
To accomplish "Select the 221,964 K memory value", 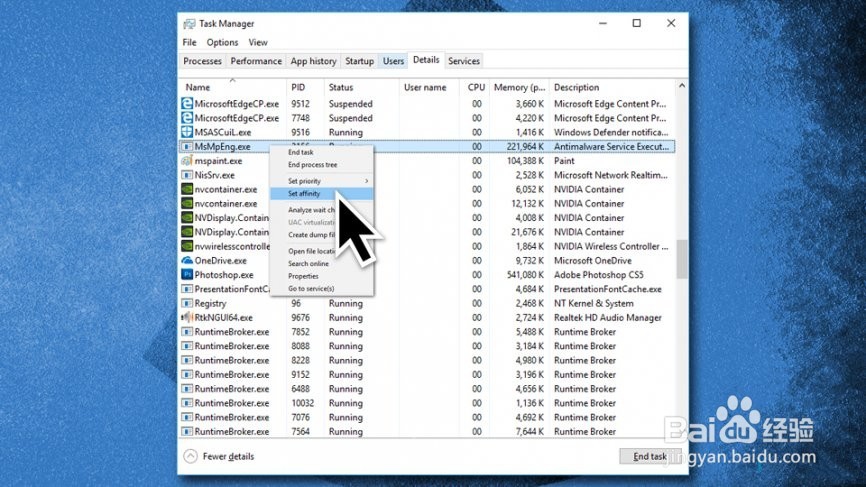I will (525, 146).
